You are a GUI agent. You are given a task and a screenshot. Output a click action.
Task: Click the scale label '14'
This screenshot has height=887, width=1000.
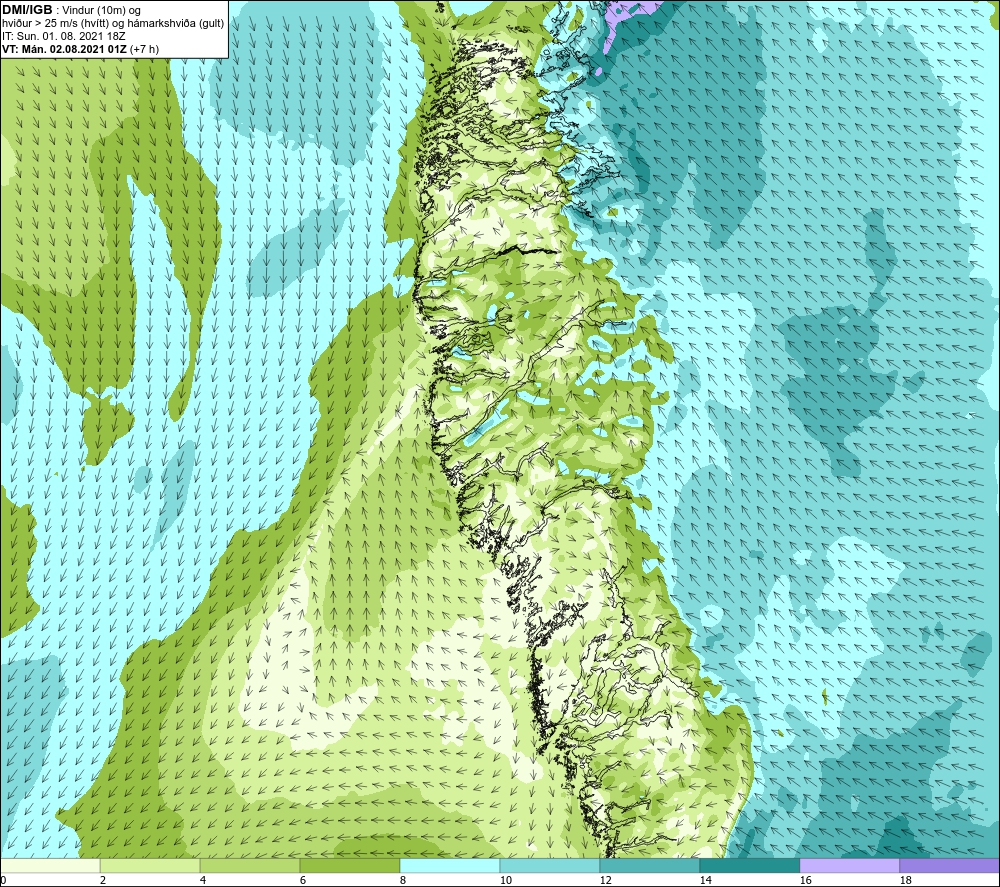click(x=705, y=880)
